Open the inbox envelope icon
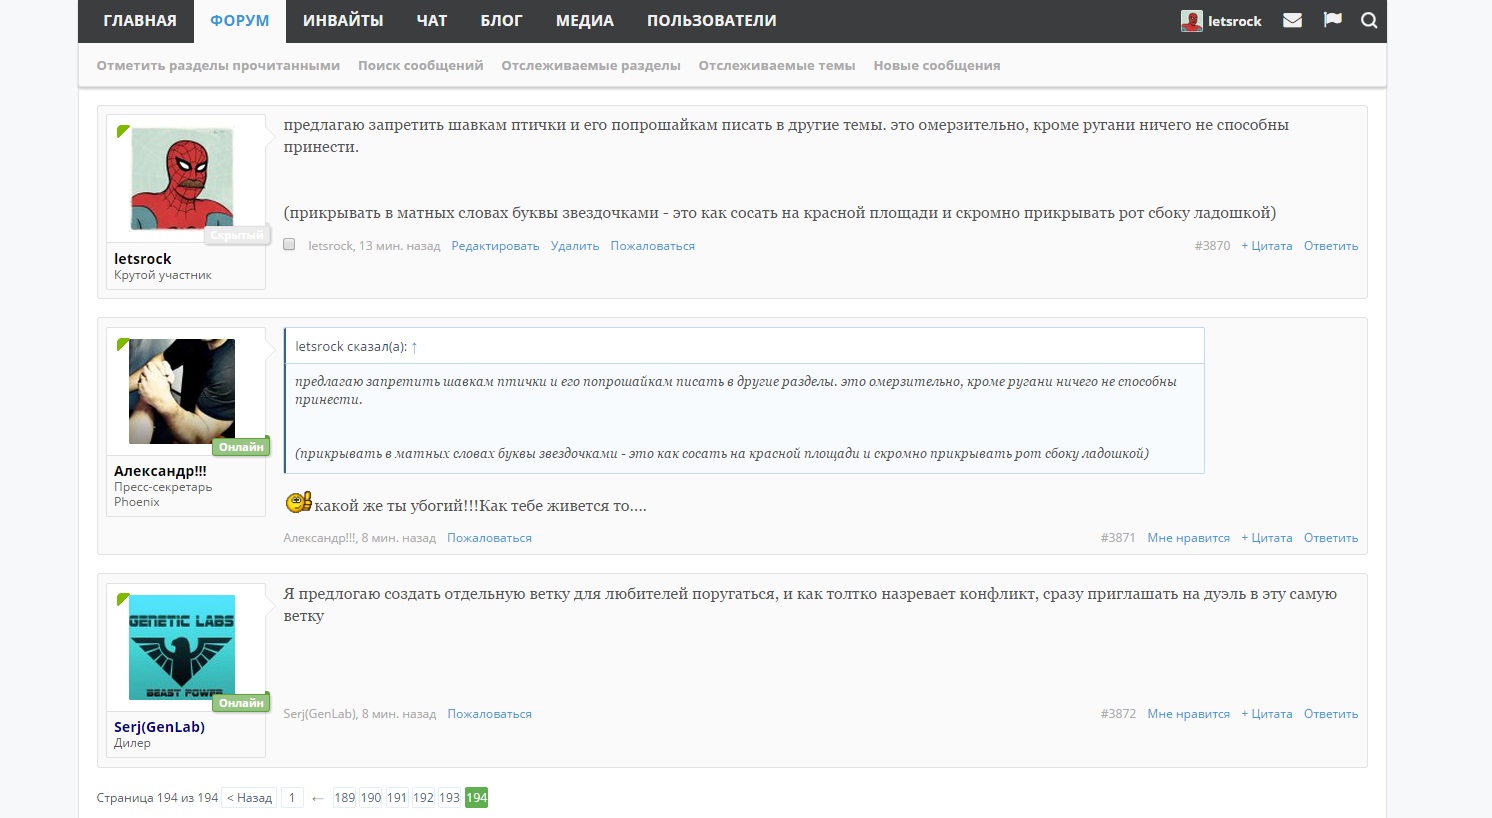The height and width of the screenshot is (818, 1492). (x=1292, y=20)
